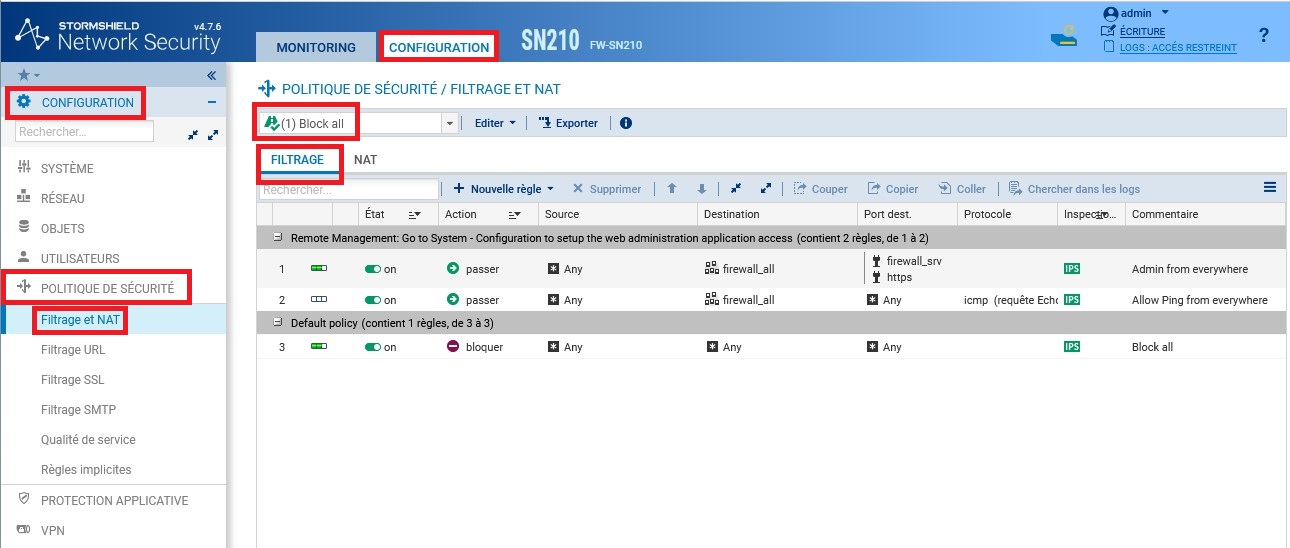This screenshot has width=1290, height=548.
Task: Click rule 3 green status indicator icon
Action: pyautogui.click(x=319, y=347)
